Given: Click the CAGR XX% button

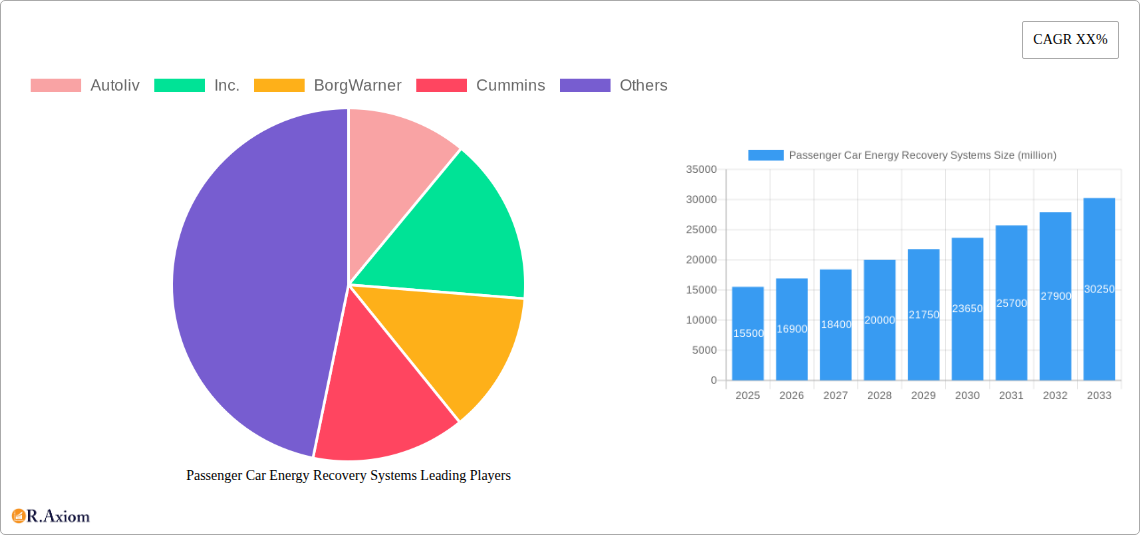Looking at the screenshot, I should 1070,40.
